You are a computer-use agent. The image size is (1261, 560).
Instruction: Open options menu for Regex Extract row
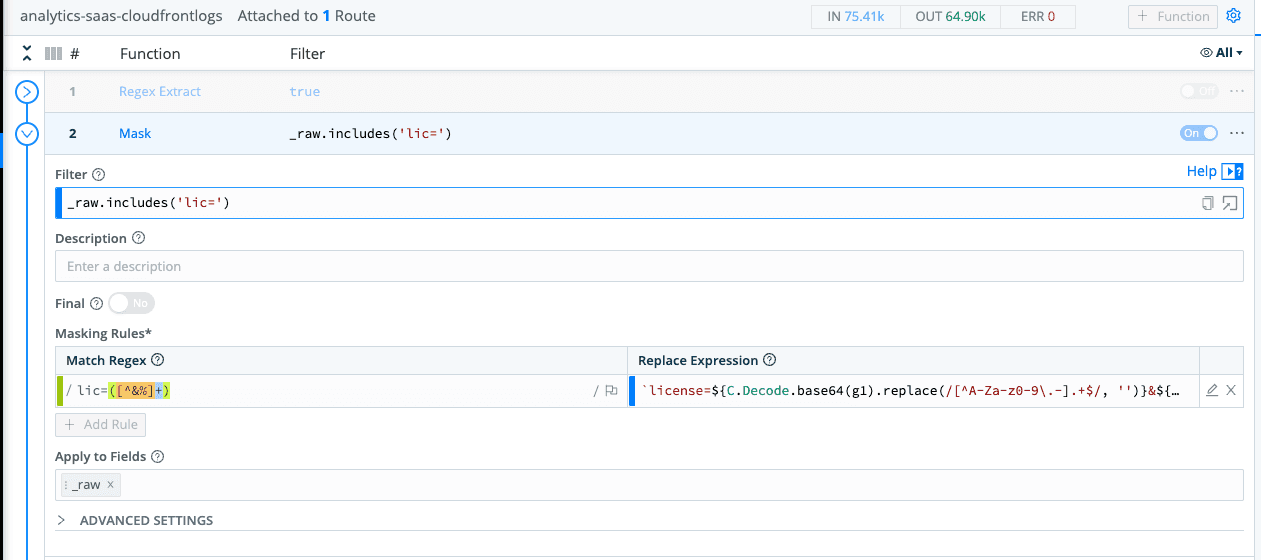point(1237,91)
